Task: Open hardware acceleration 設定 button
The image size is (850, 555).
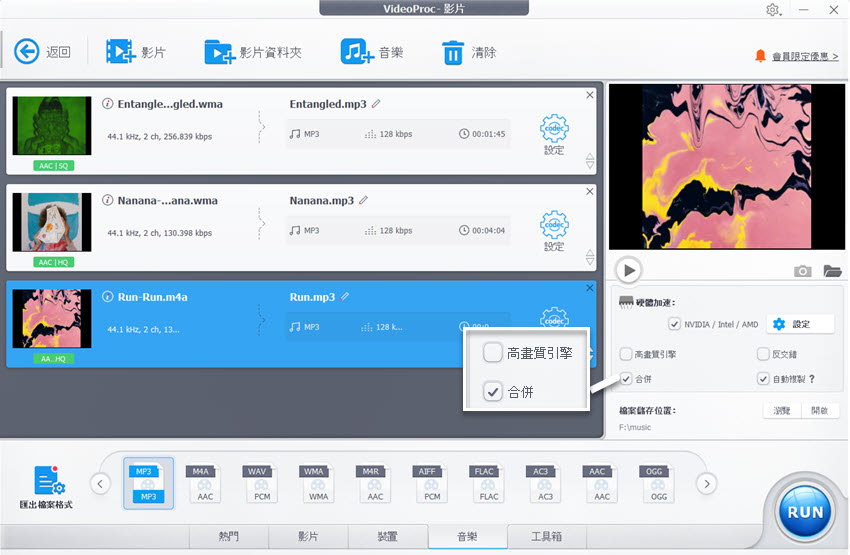Action: pos(800,324)
